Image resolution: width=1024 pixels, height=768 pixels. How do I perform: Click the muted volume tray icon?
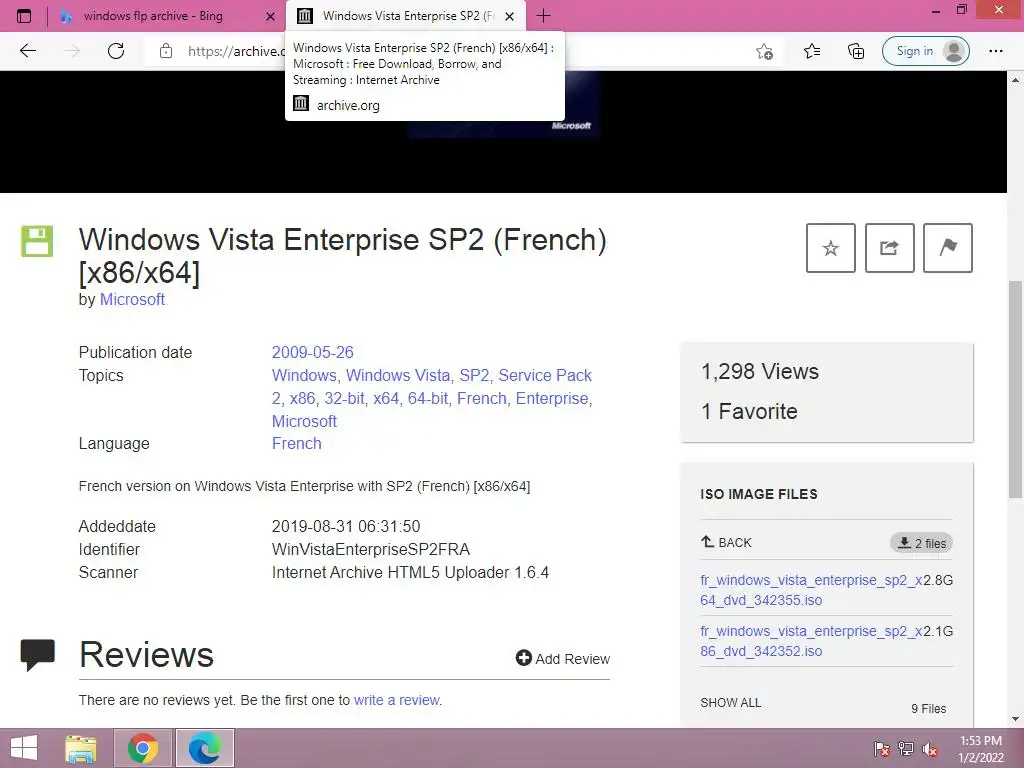coord(930,749)
